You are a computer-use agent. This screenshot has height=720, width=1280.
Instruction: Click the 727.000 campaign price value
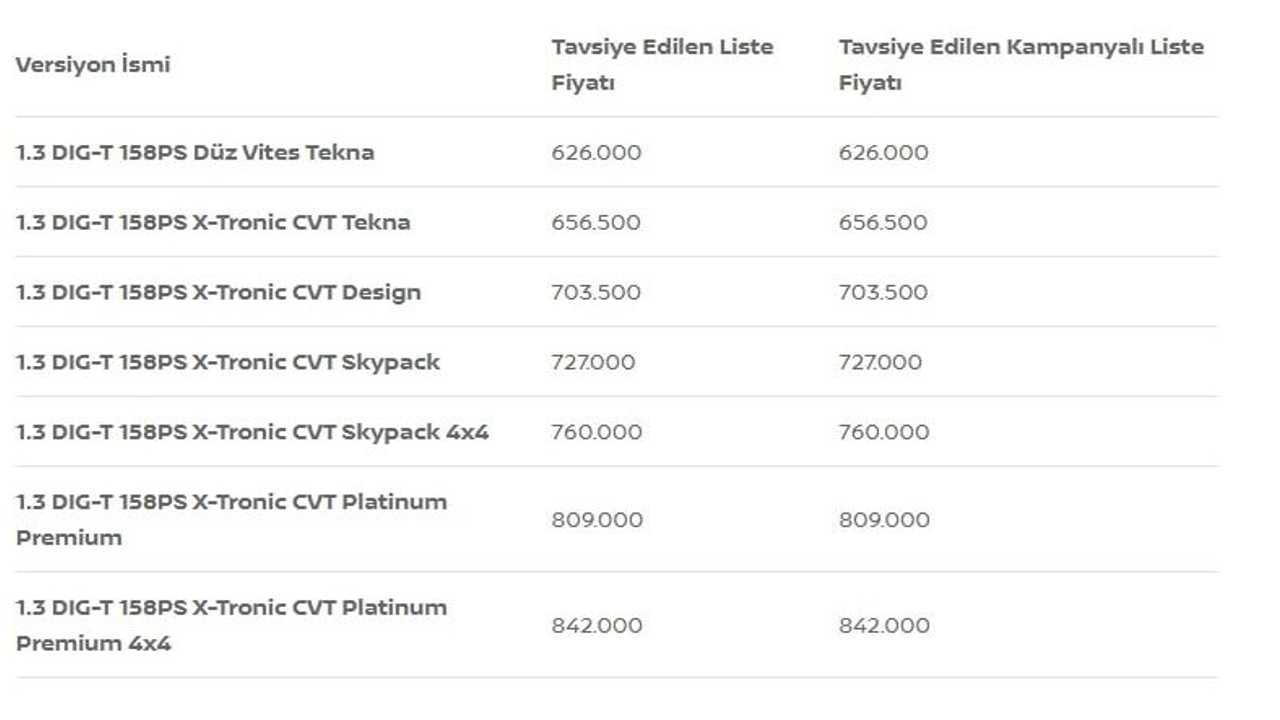click(880, 362)
